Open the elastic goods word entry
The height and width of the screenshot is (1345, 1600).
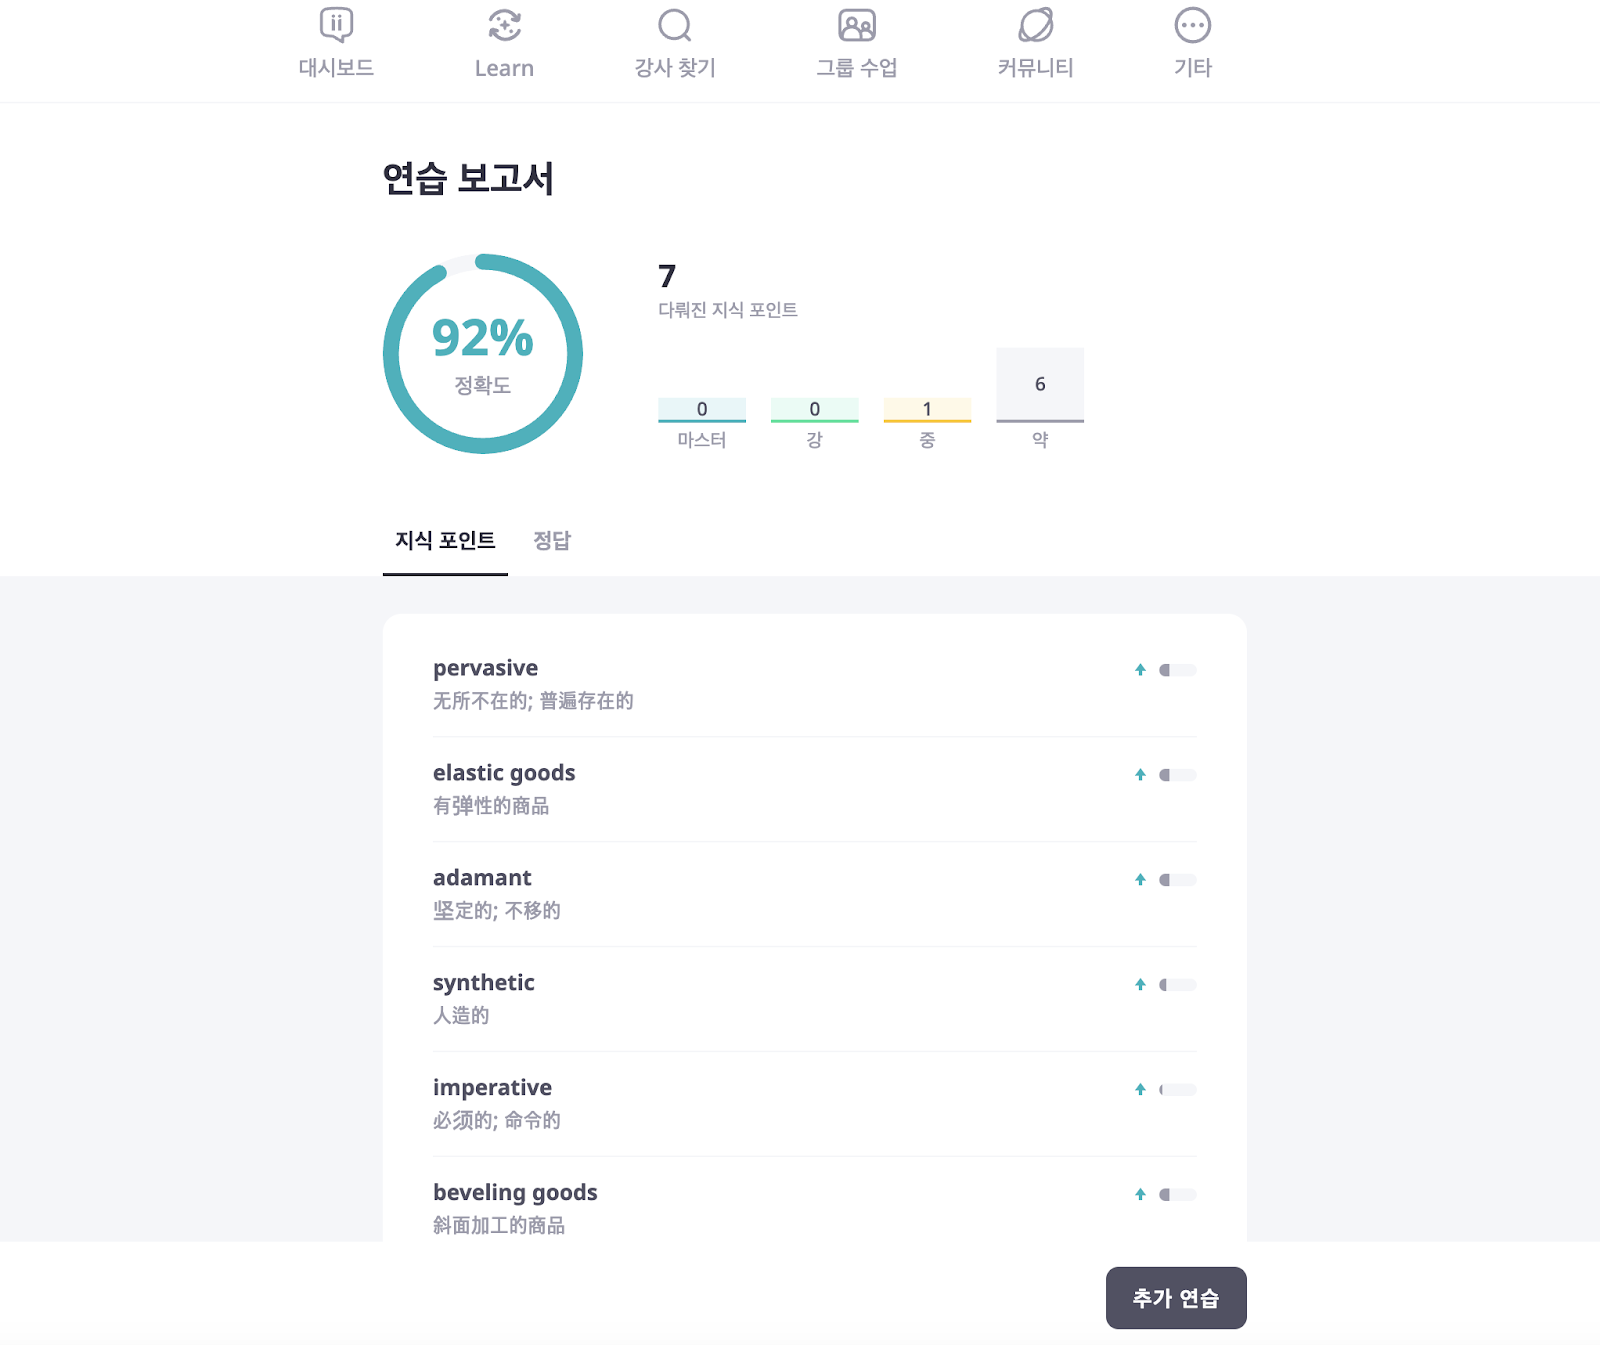tap(814, 789)
